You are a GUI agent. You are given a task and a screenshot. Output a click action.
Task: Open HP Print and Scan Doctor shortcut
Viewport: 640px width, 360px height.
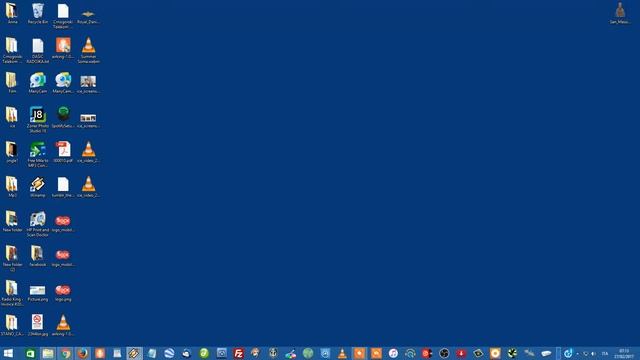click(38, 224)
